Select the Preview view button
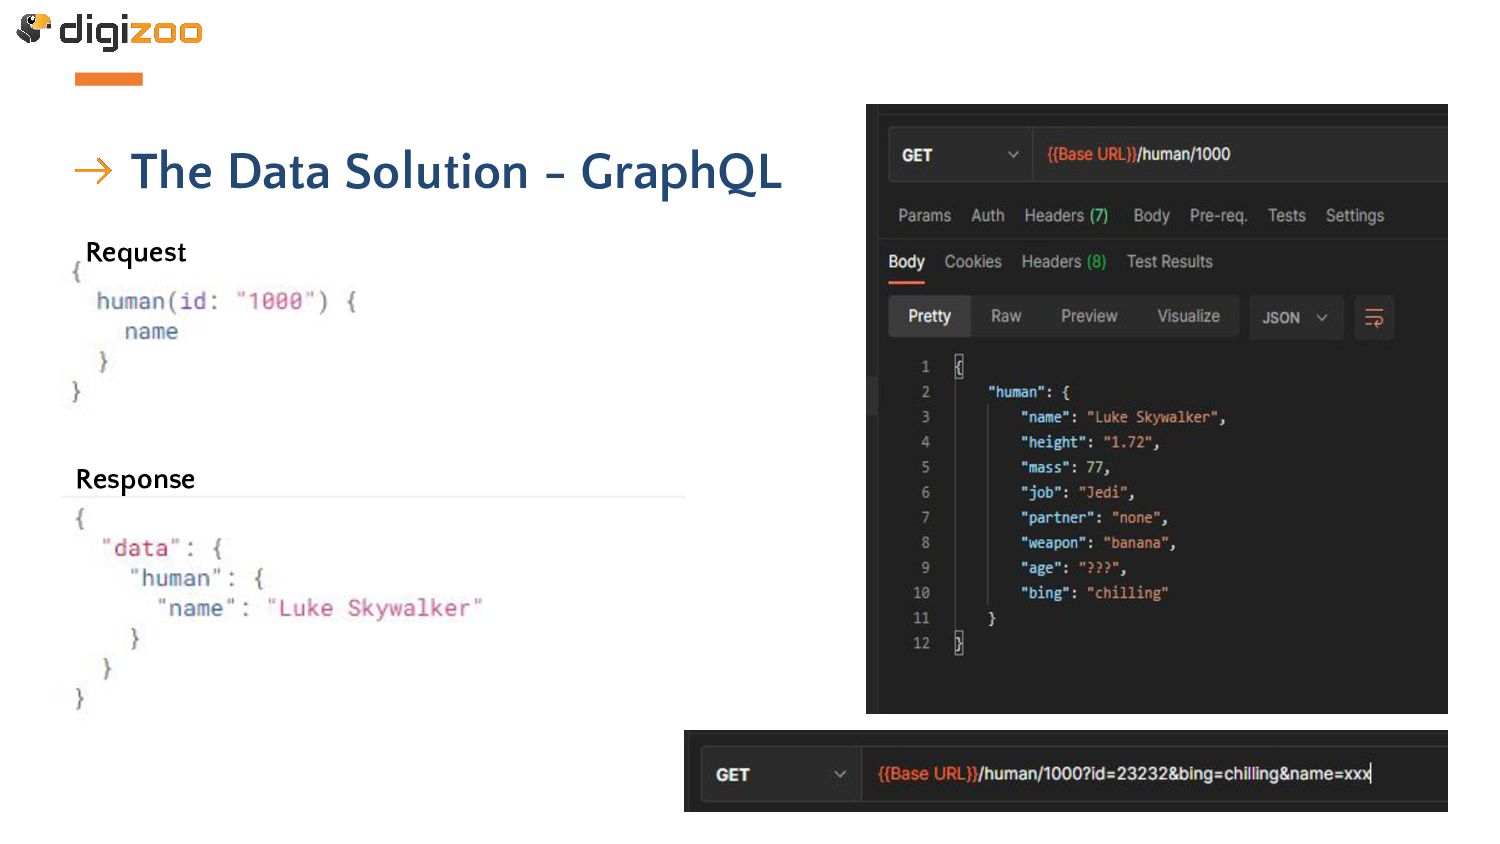The image size is (1500, 844). point(1089,316)
